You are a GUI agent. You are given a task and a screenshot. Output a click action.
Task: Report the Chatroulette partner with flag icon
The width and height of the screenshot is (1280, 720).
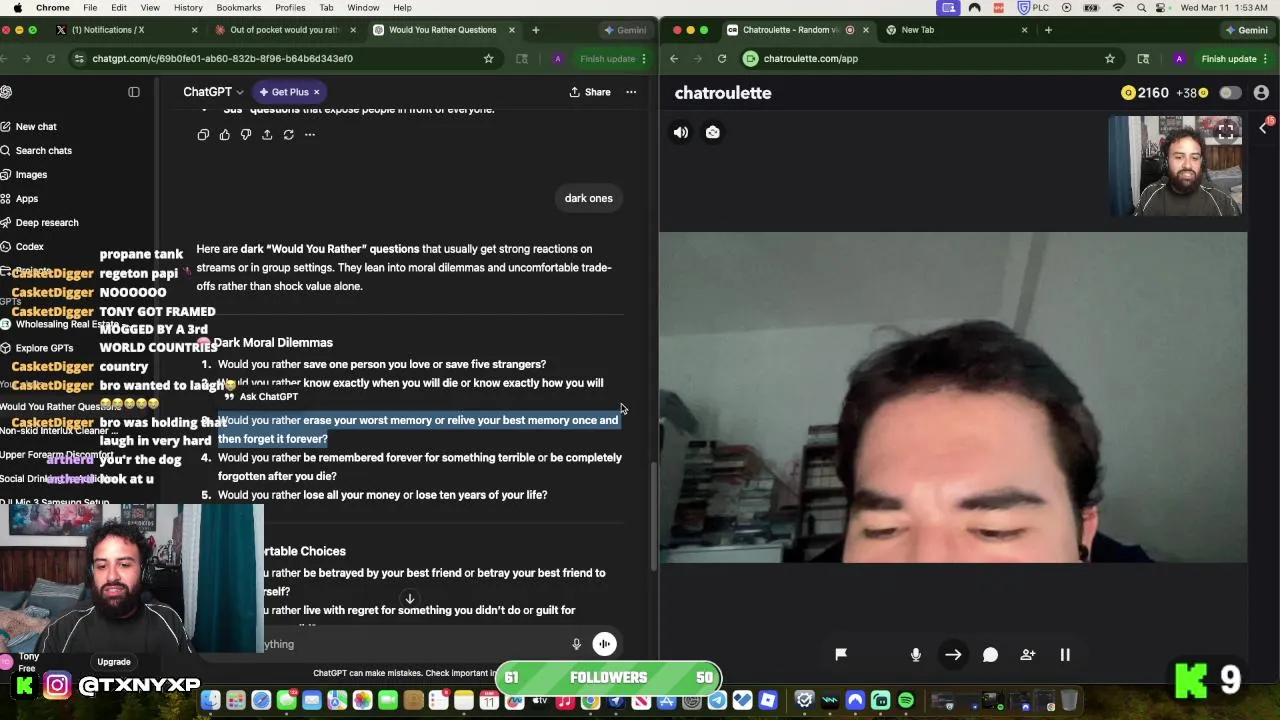point(841,654)
